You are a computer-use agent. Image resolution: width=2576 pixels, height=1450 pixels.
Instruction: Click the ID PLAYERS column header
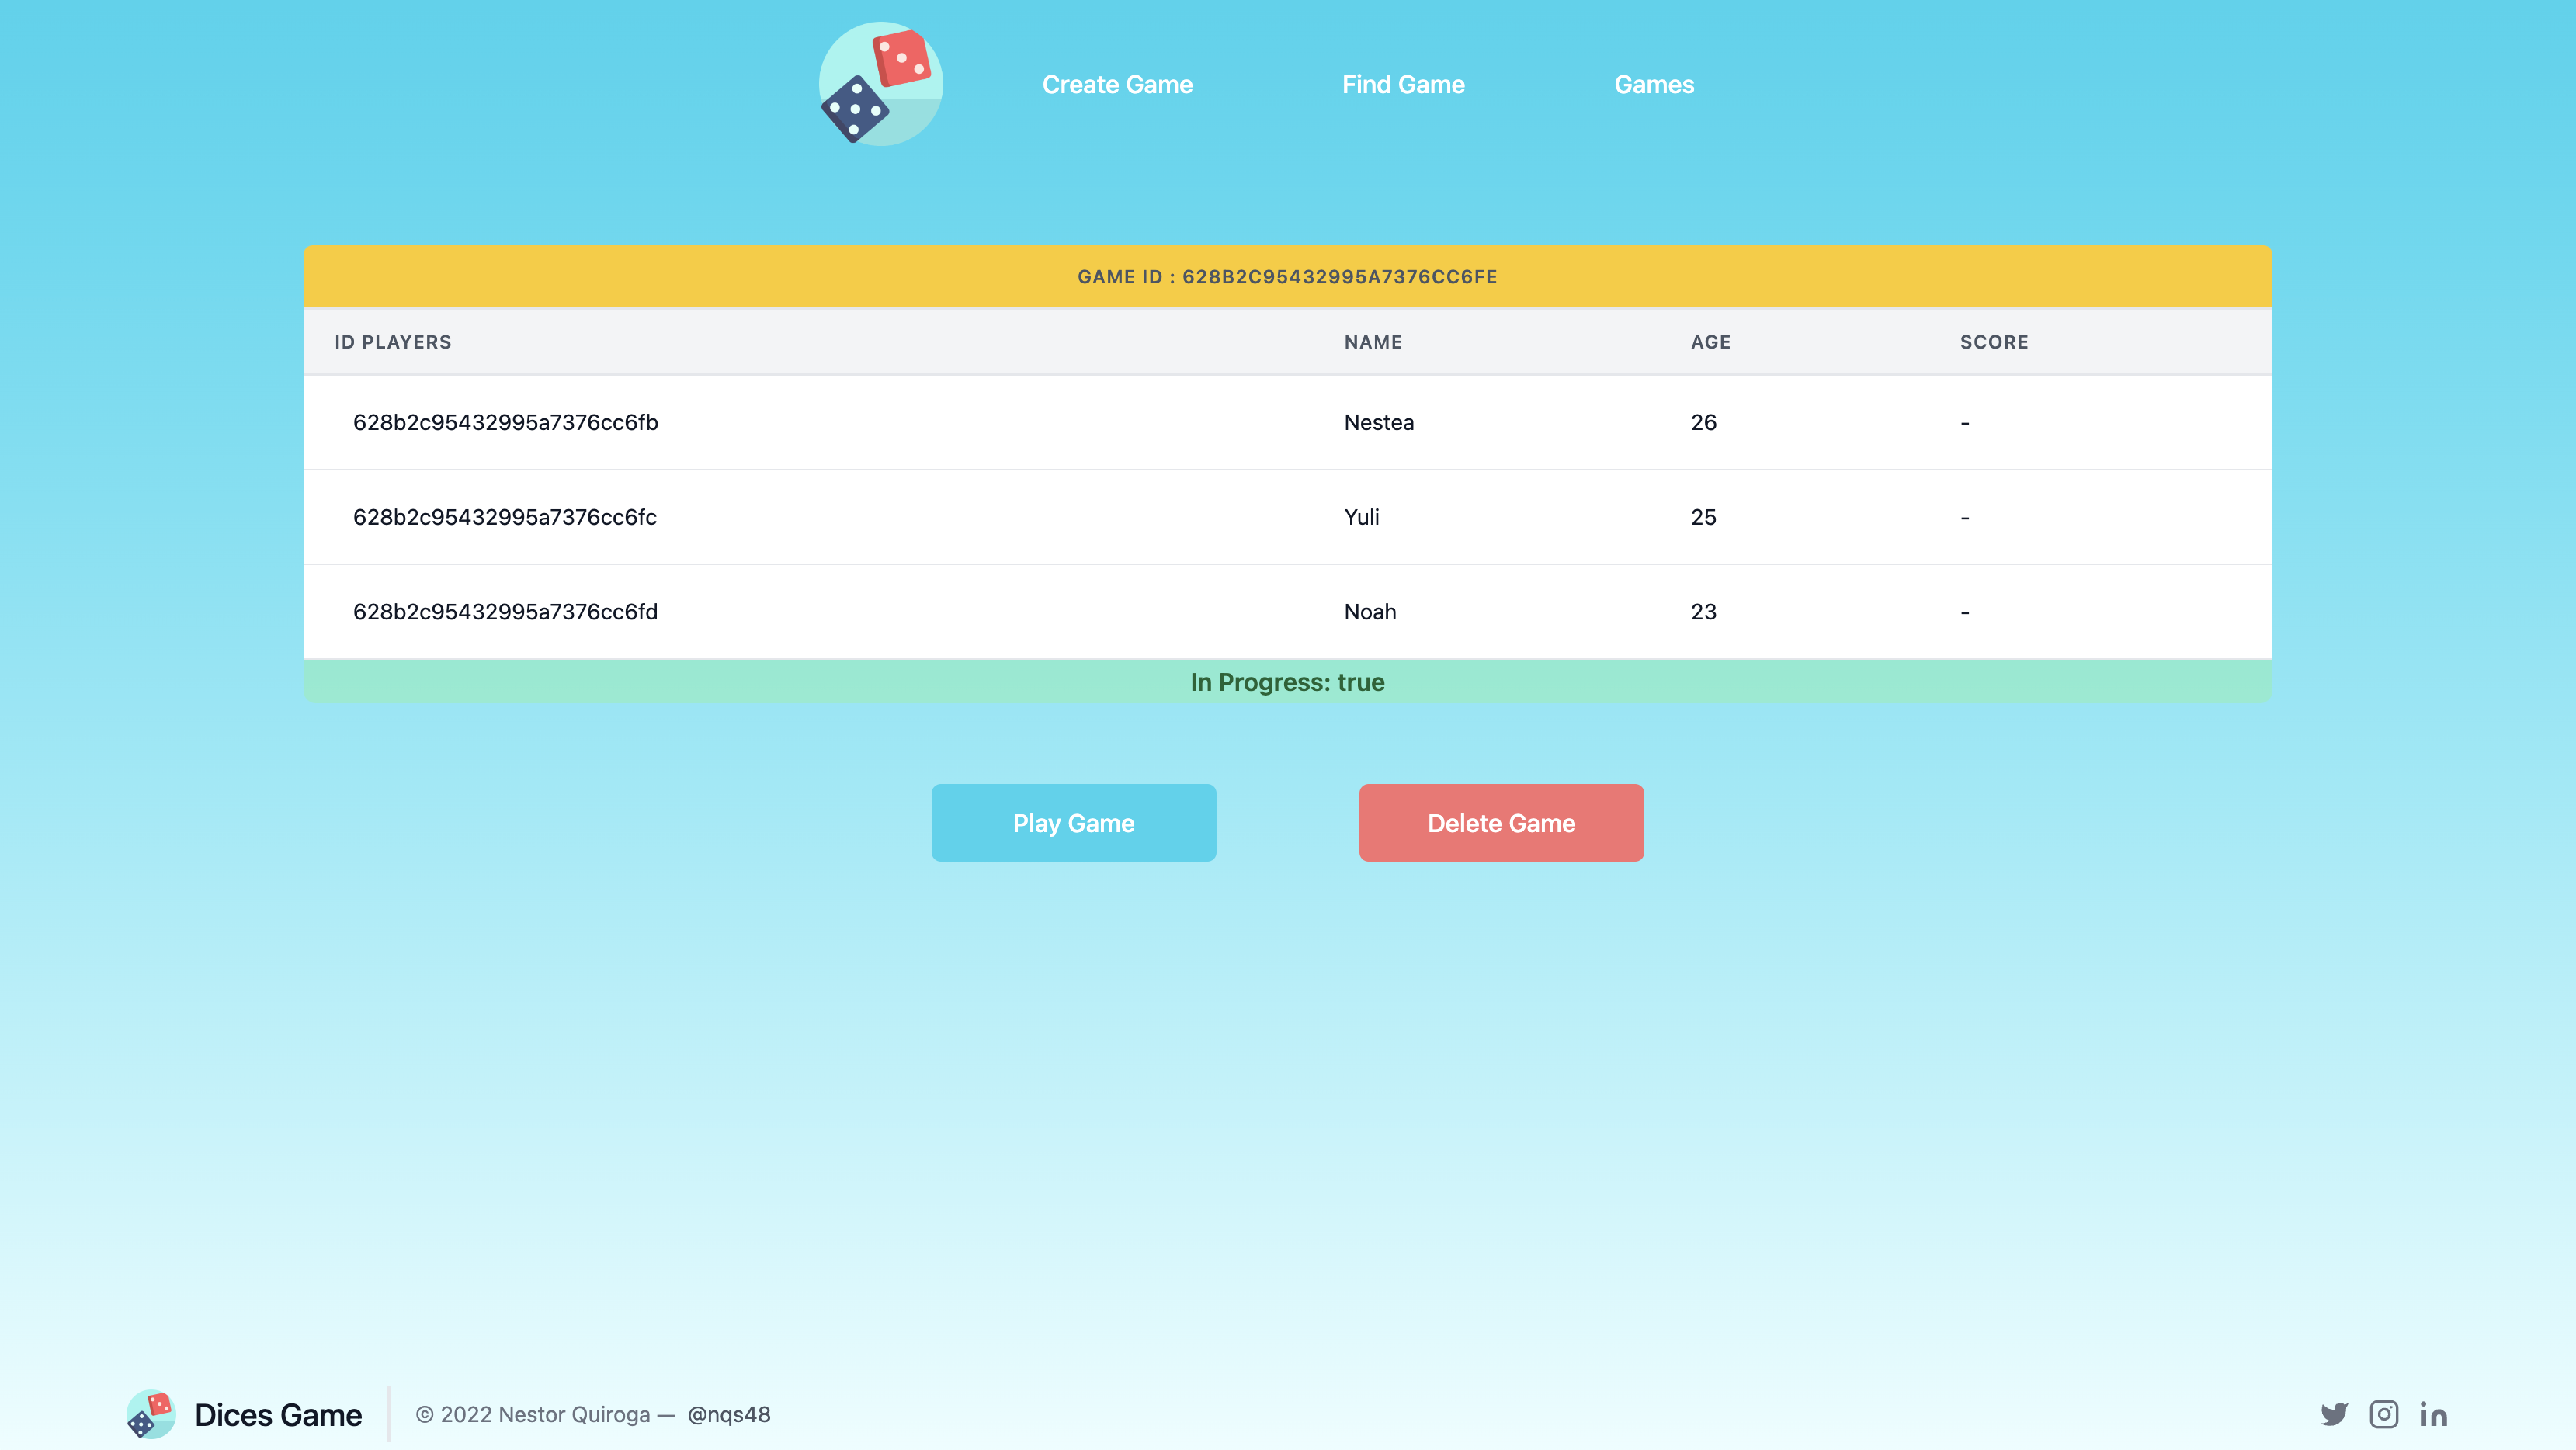pyautogui.click(x=393, y=342)
